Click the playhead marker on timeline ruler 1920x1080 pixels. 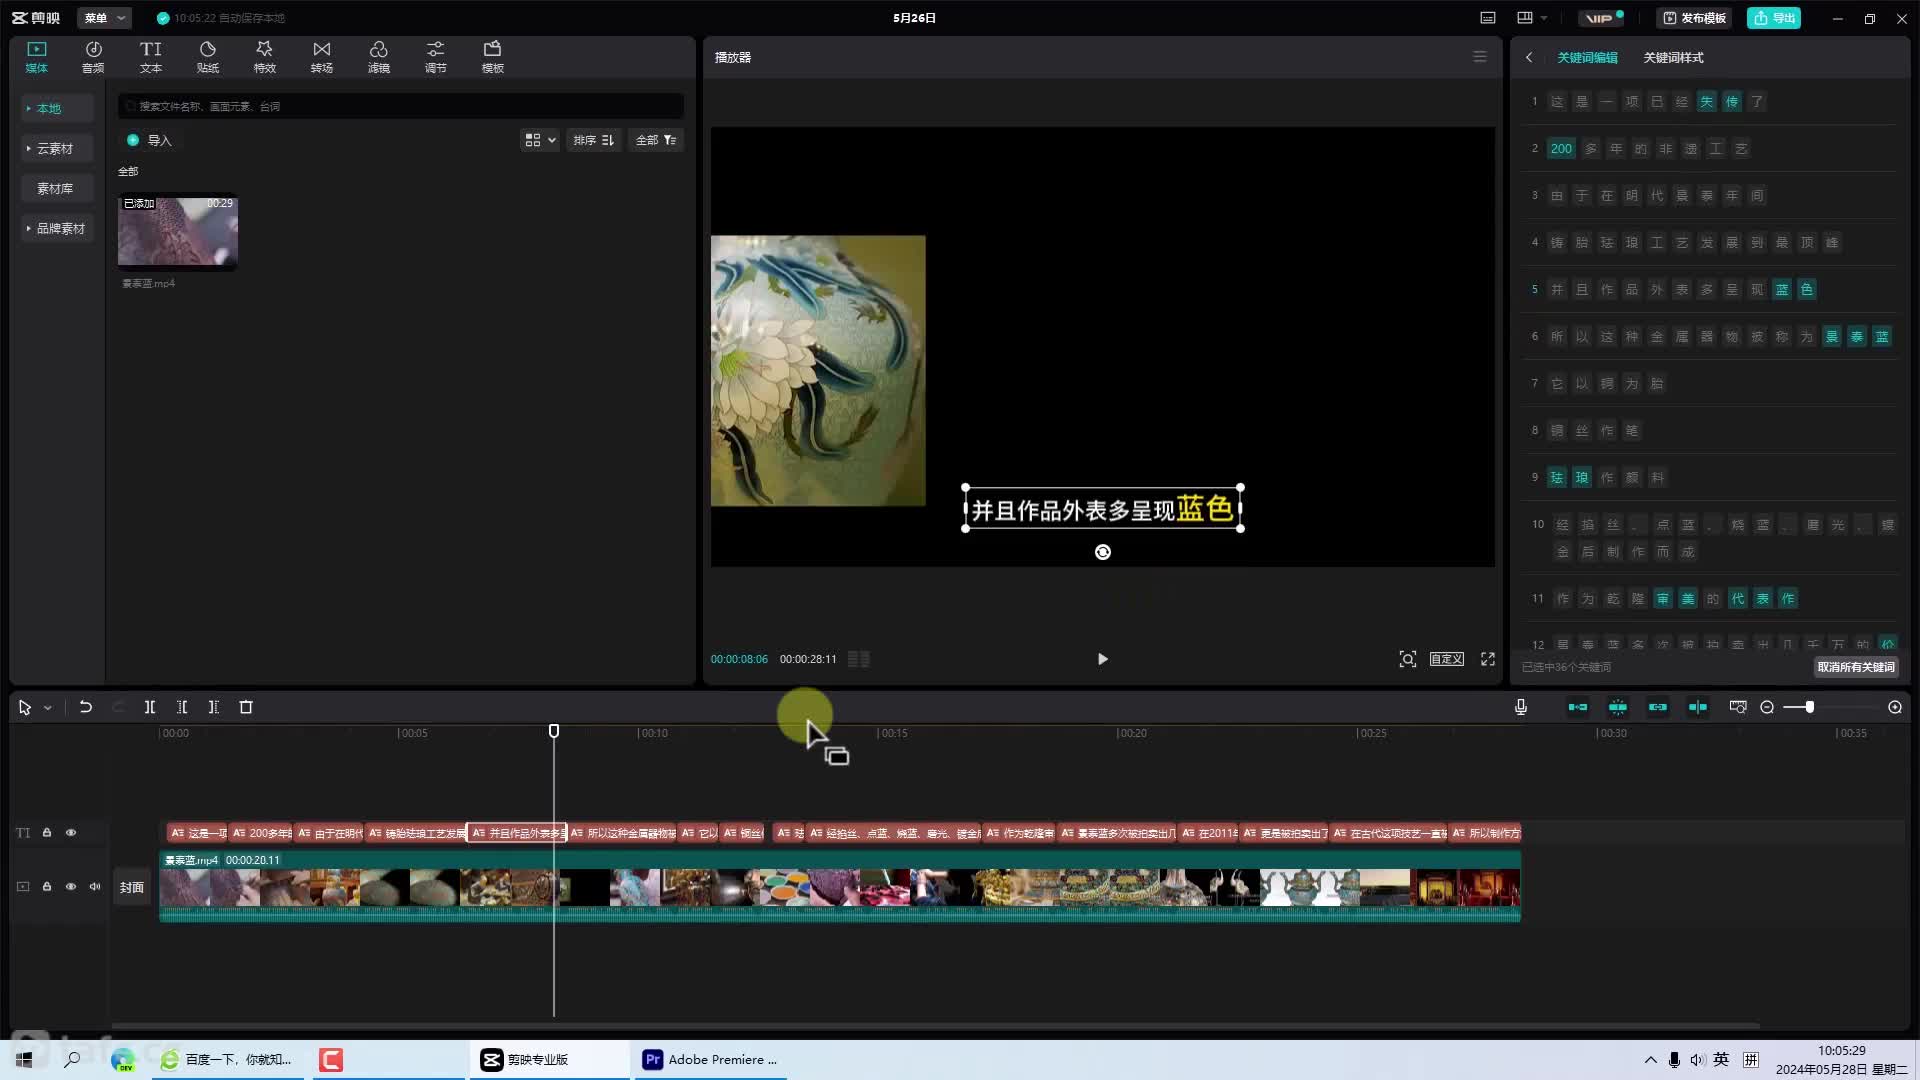point(554,732)
